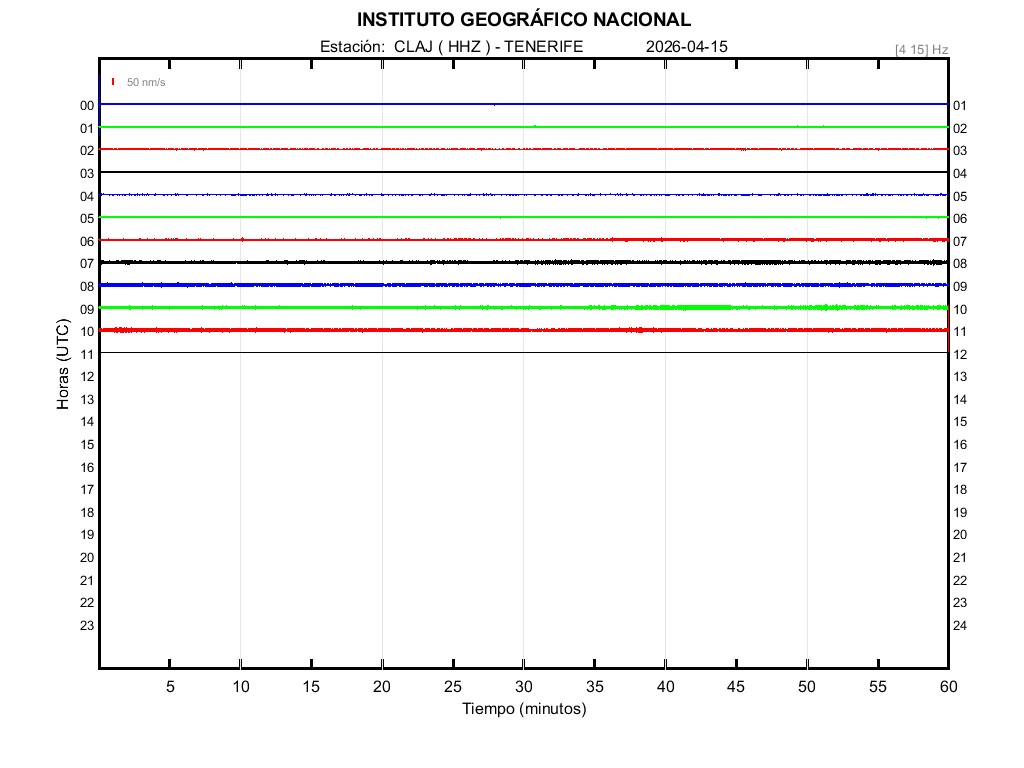Image resolution: width=1024 pixels, height=768 pixels.
Task: Click the red seismic trace for hour 10
Action: pos(523,330)
